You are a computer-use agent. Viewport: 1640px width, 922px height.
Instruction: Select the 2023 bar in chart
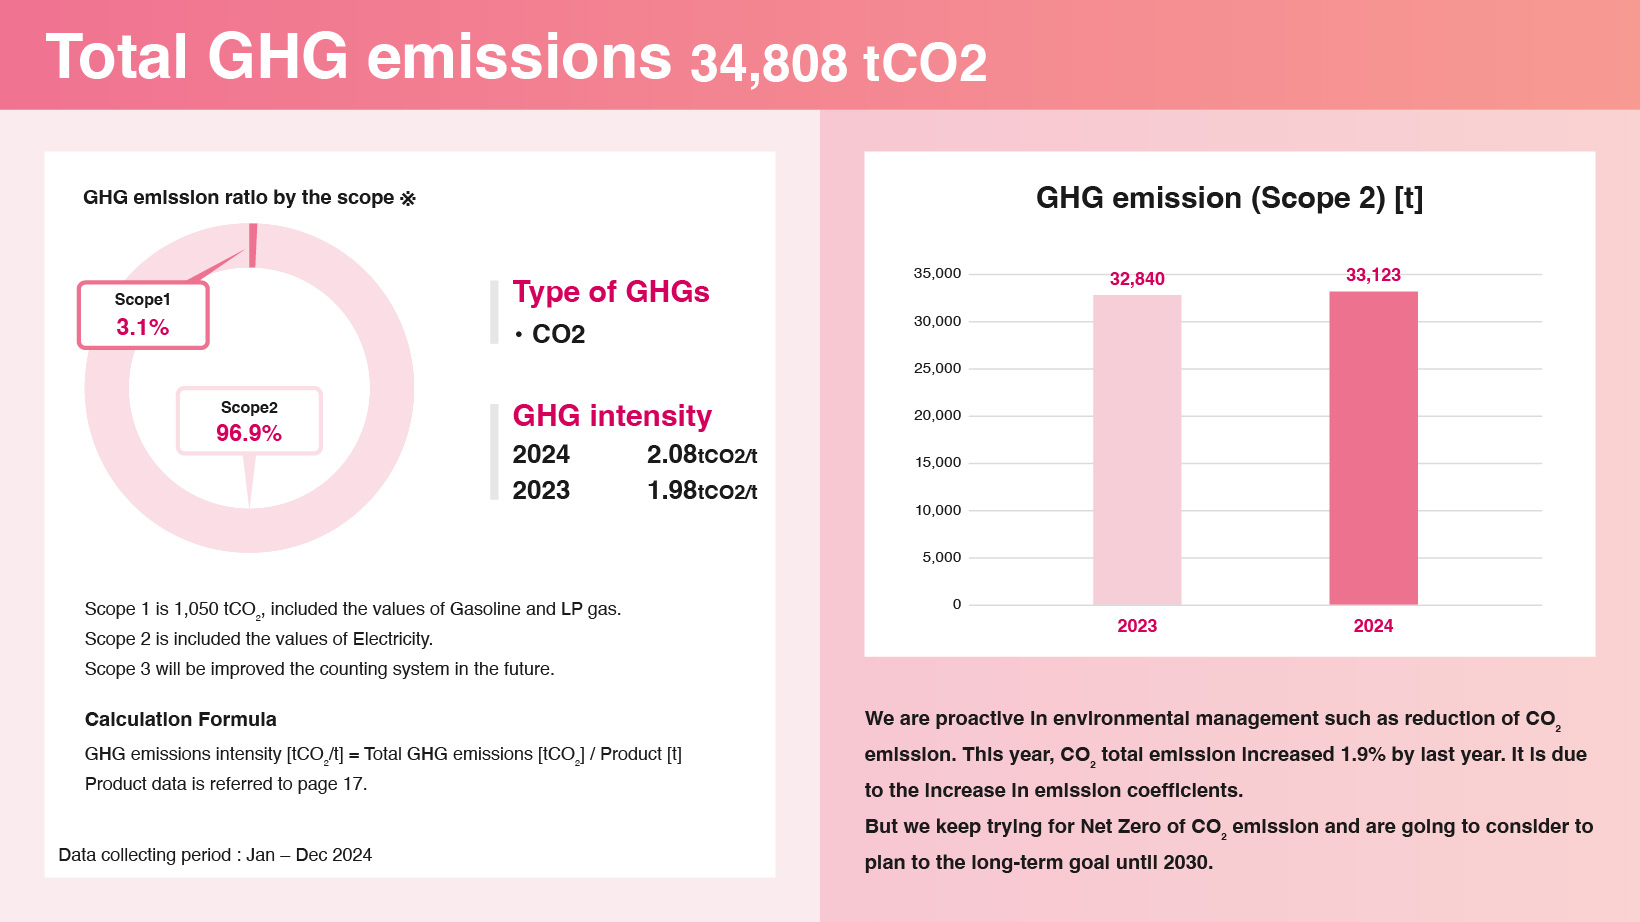[x=1137, y=450]
